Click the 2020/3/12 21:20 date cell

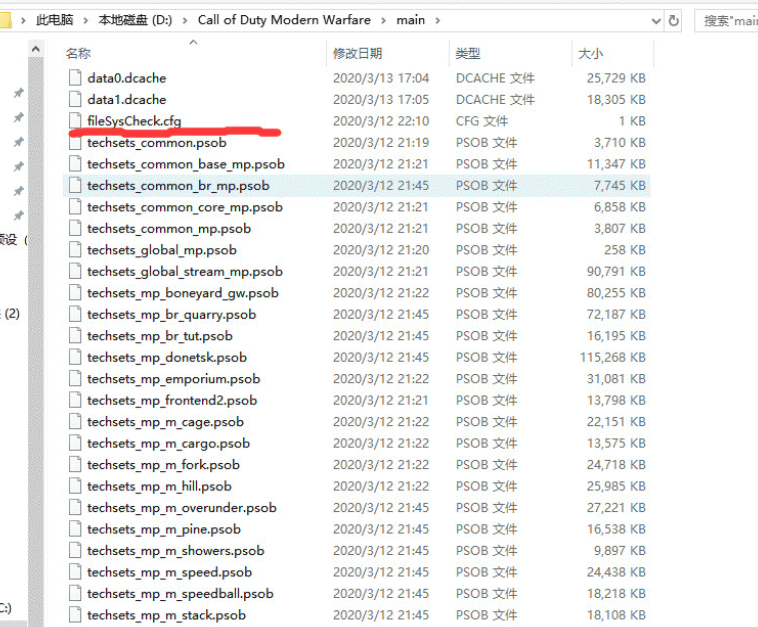click(381, 250)
